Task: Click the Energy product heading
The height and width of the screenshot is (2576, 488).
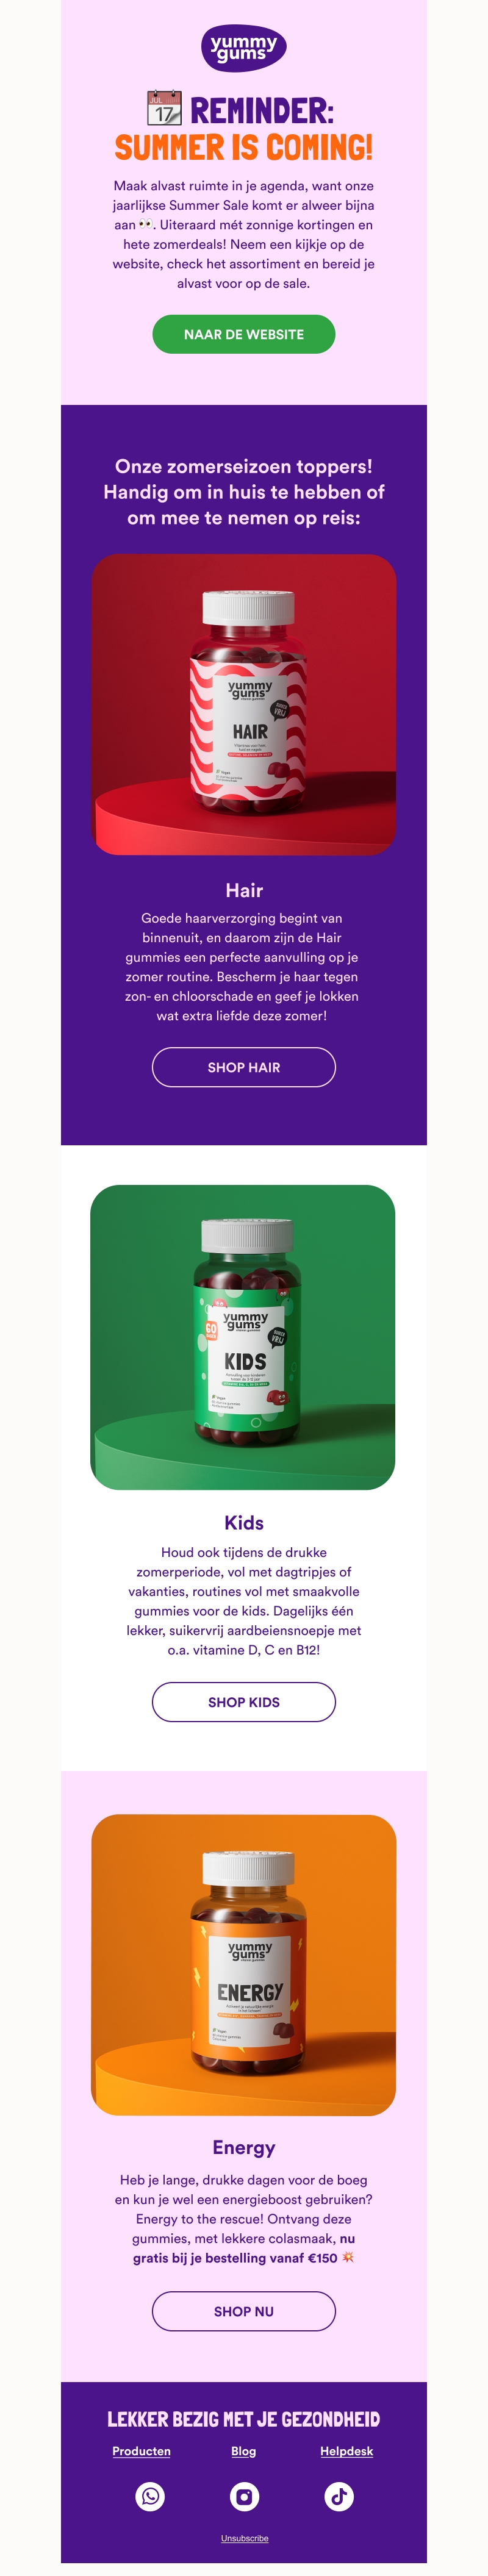Action: (x=244, y=2147)
